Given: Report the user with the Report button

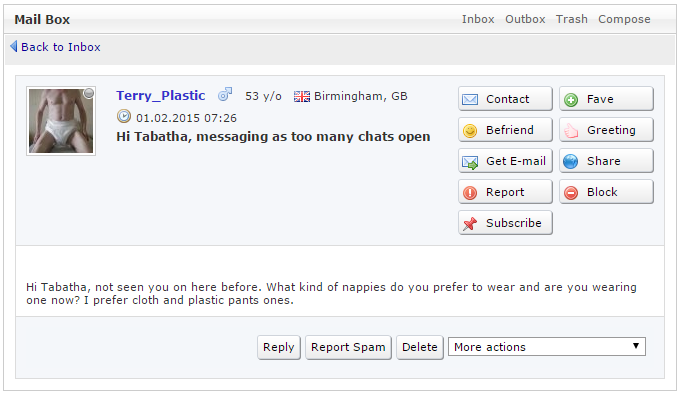Looking at the screenshot, I should click(505, 192).
